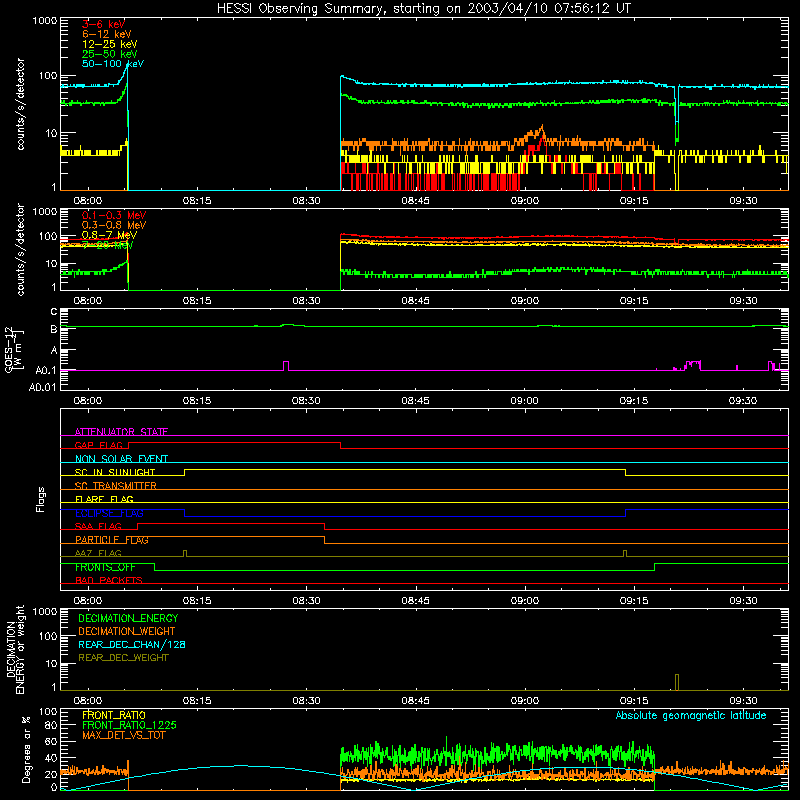
Task: Select the 25-50 keV legend label
Action: pyautogui.click(x=109, y=54)
